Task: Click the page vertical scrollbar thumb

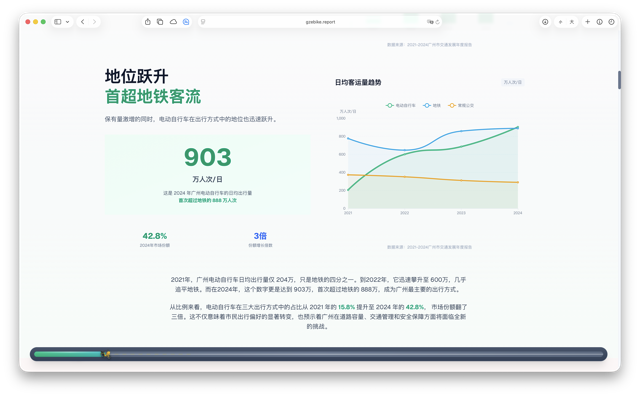Action: (x=619, y=80)
